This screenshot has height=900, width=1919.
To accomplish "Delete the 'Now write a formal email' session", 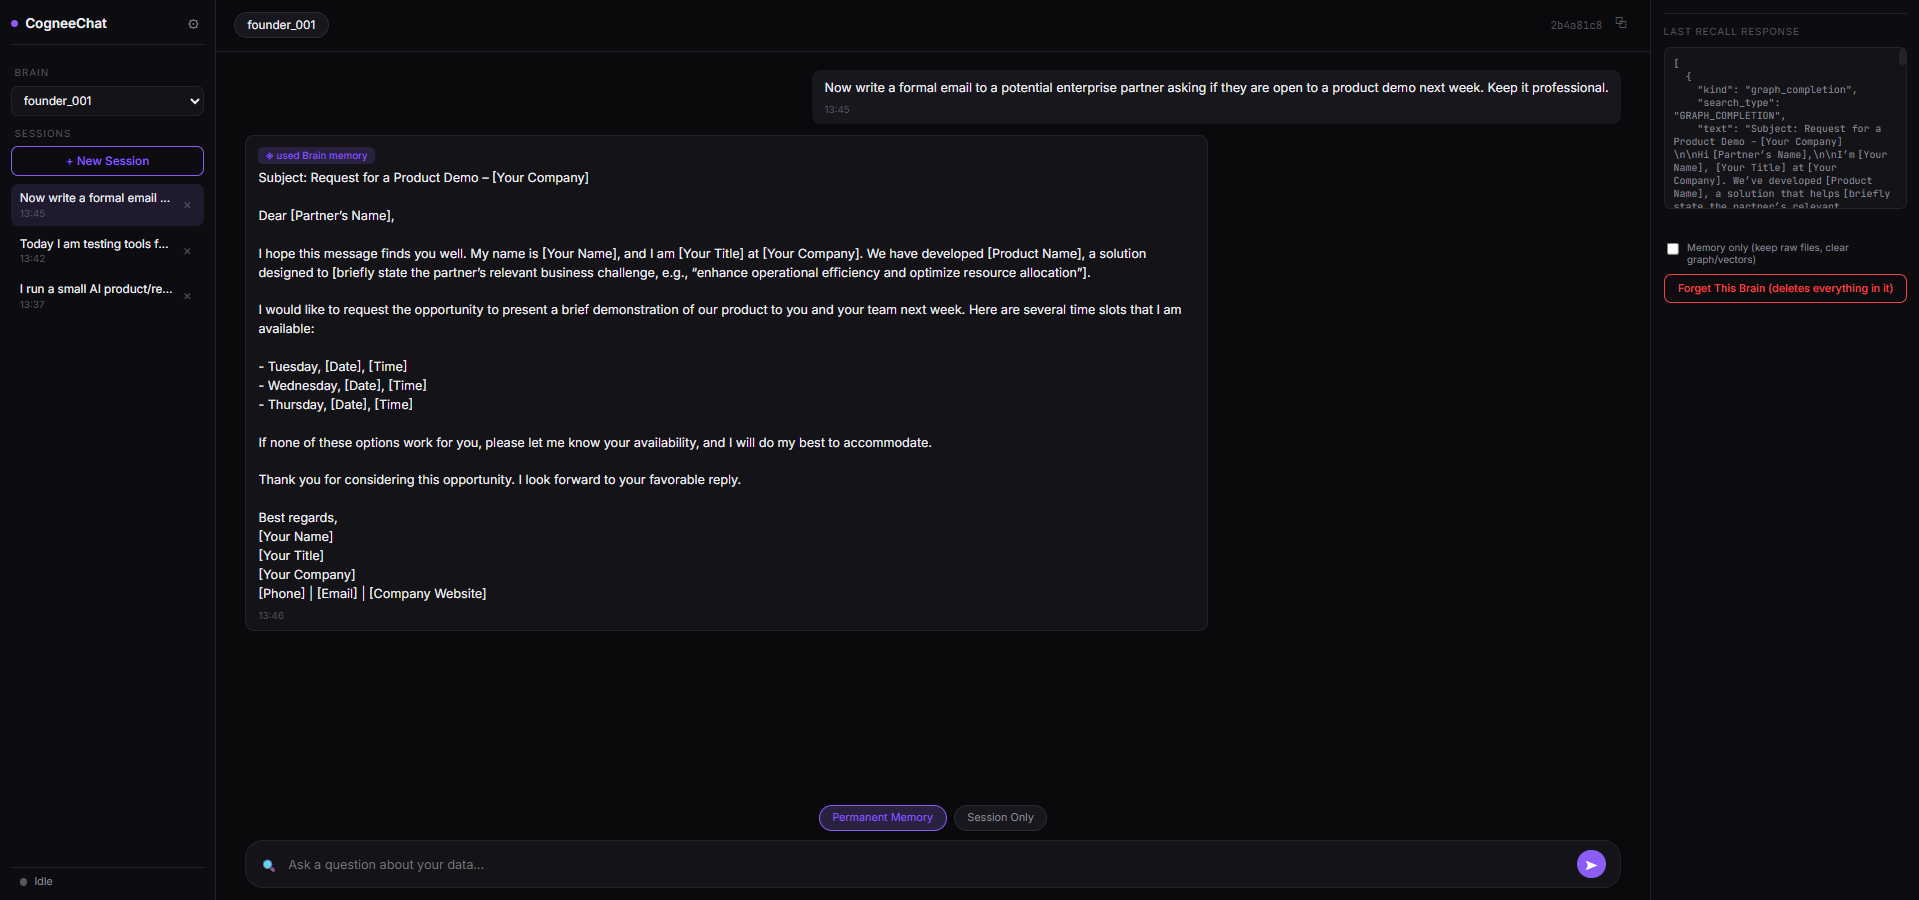I will coord(187,205).
